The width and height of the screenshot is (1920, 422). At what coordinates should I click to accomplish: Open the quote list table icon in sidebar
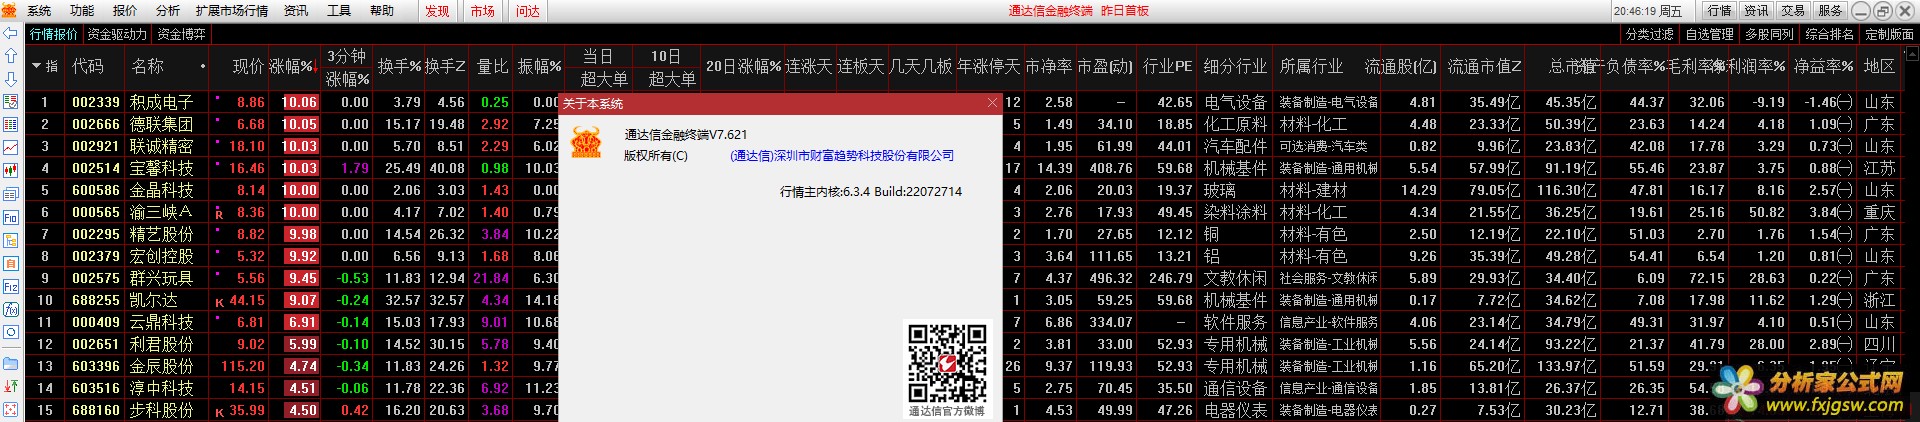click(10, 125)
